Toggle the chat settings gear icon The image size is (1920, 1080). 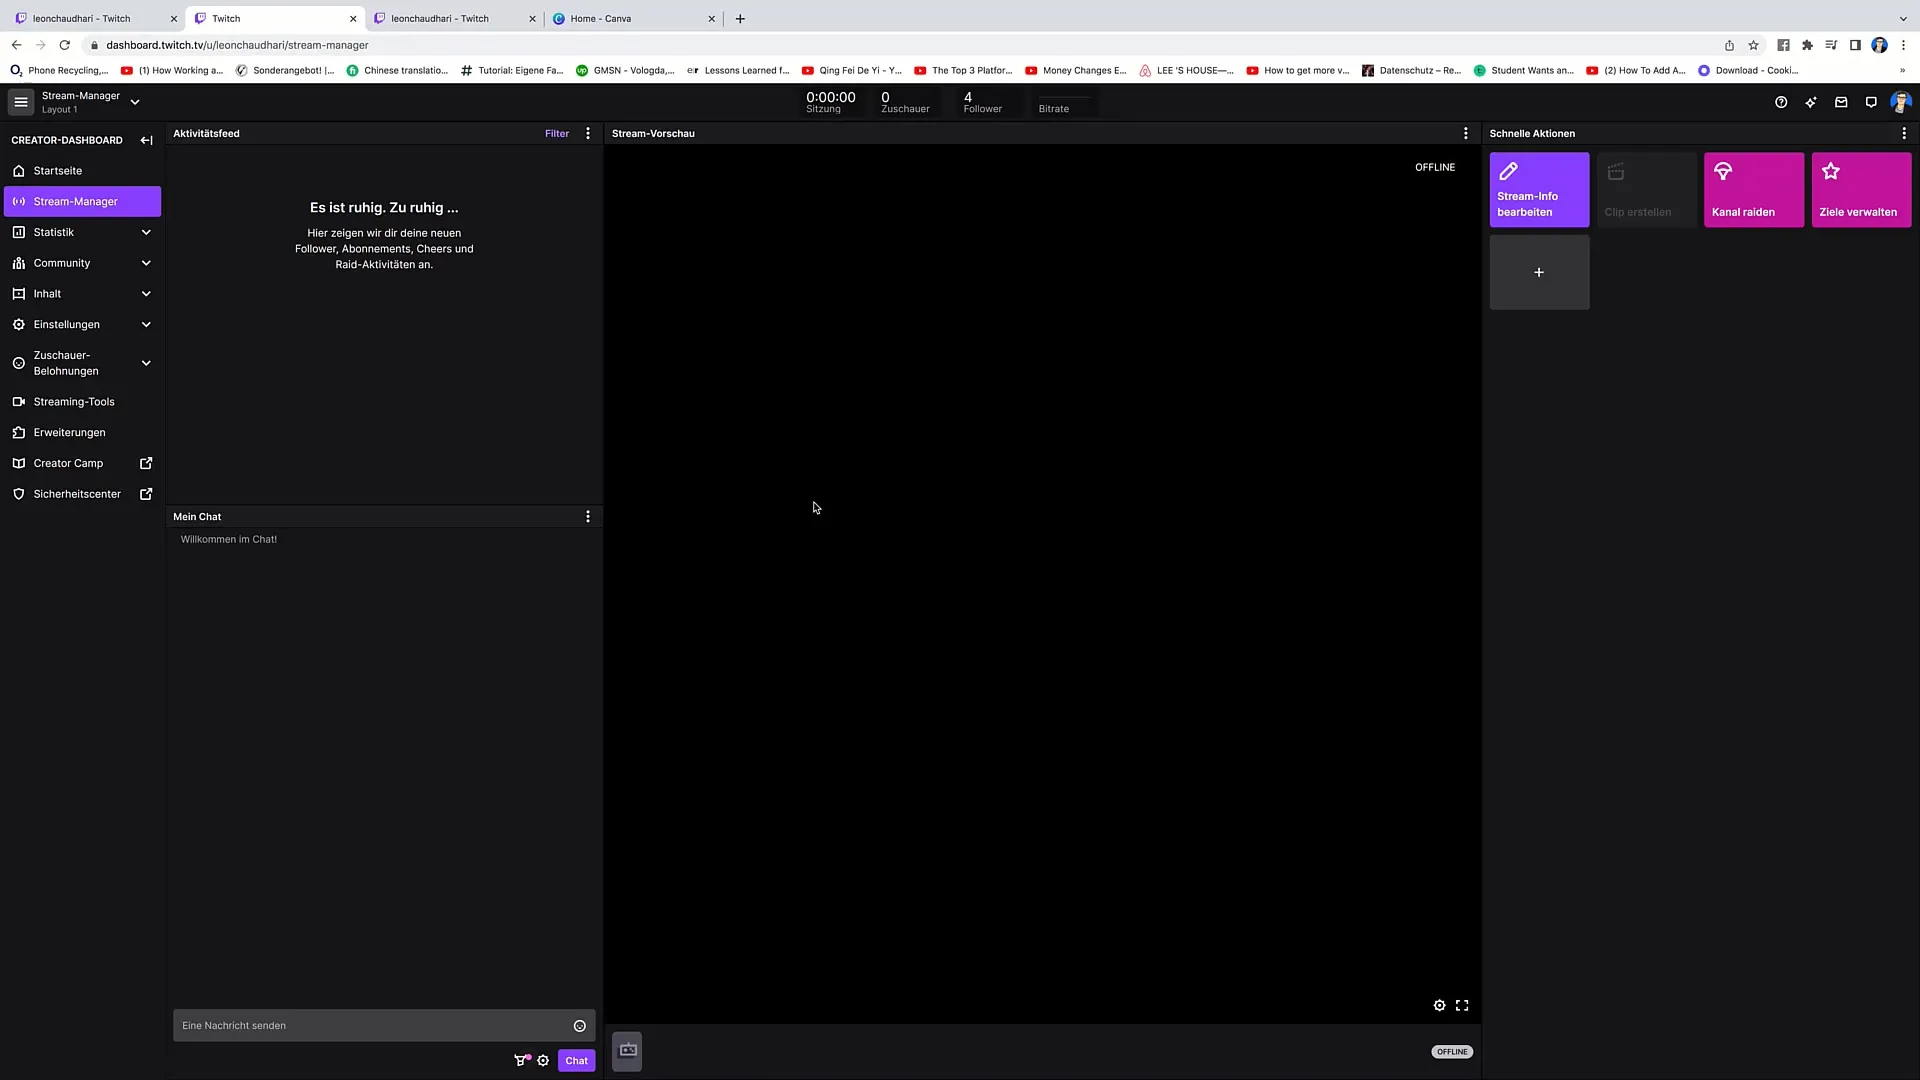click(x=543, y=1059)
